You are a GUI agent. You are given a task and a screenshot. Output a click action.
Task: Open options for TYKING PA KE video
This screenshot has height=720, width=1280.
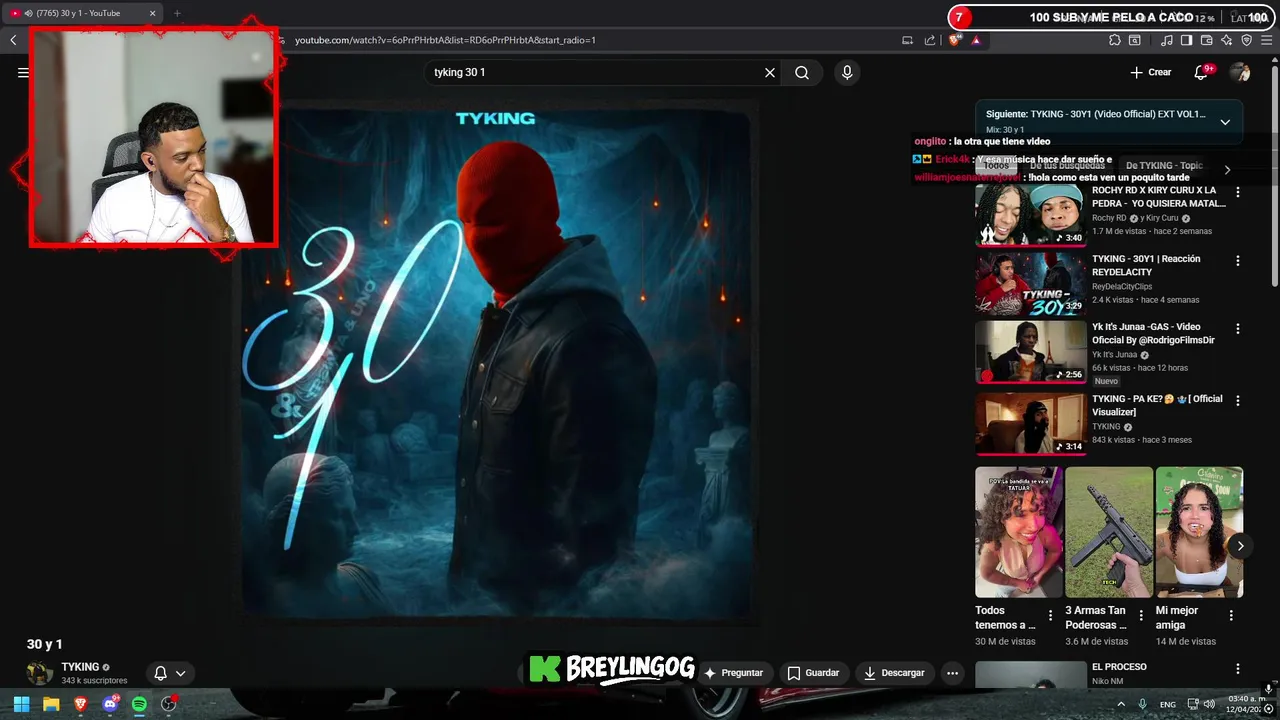(x=1237, y=401)
